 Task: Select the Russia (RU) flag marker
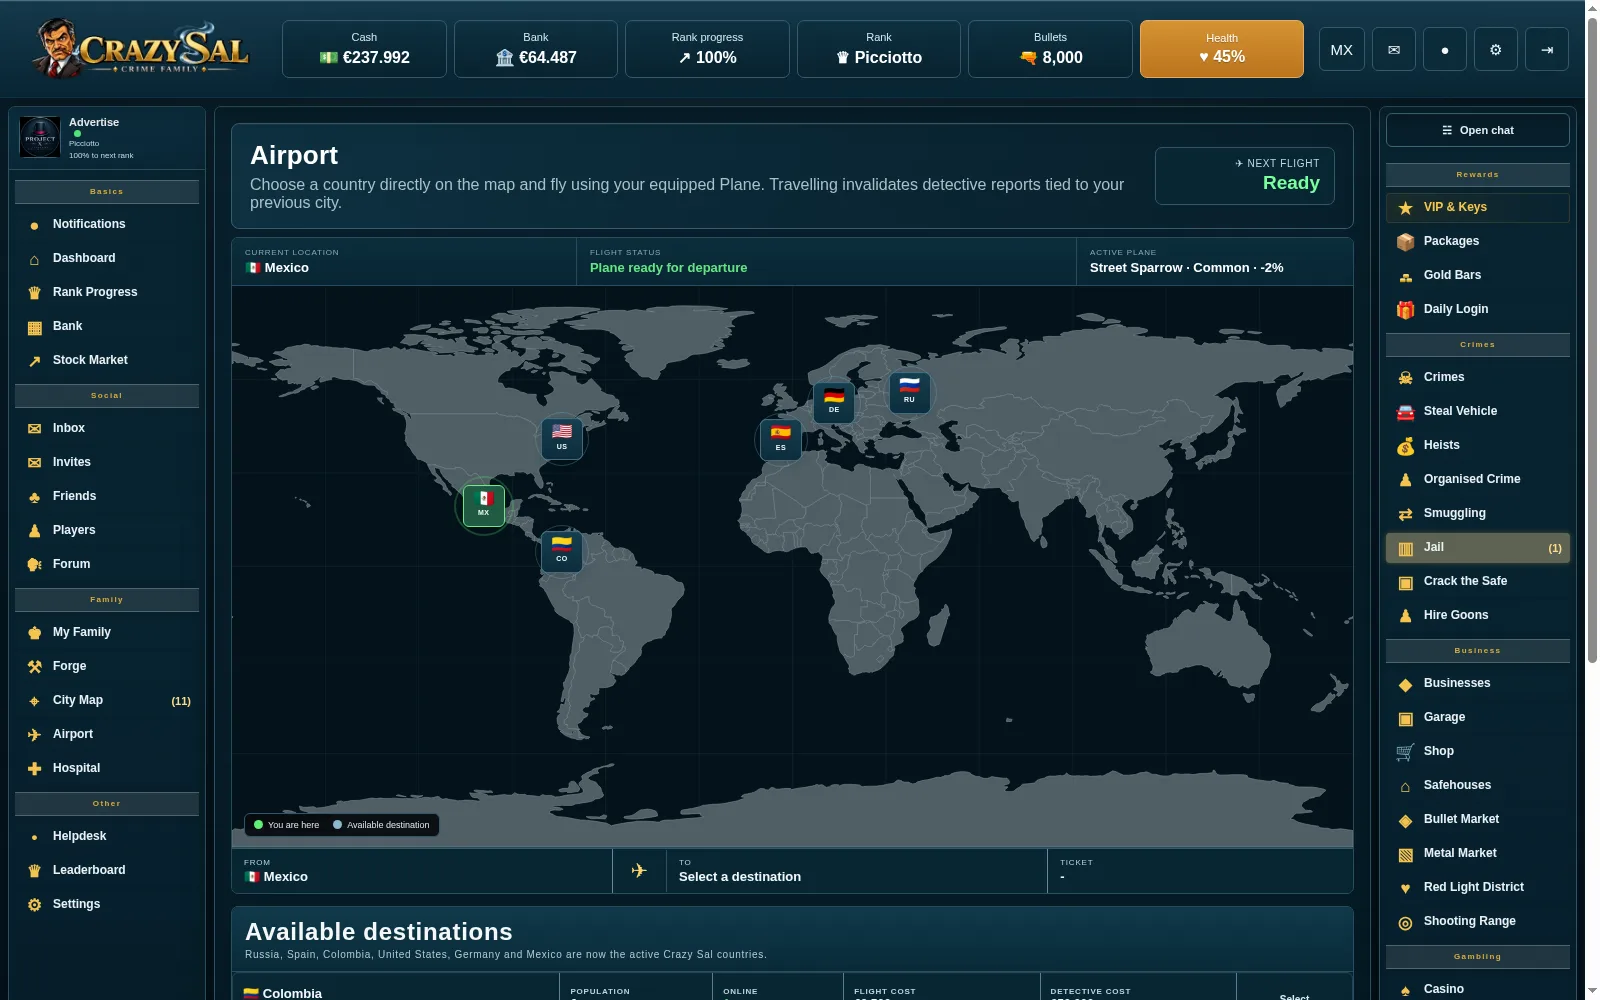[909, 391]
